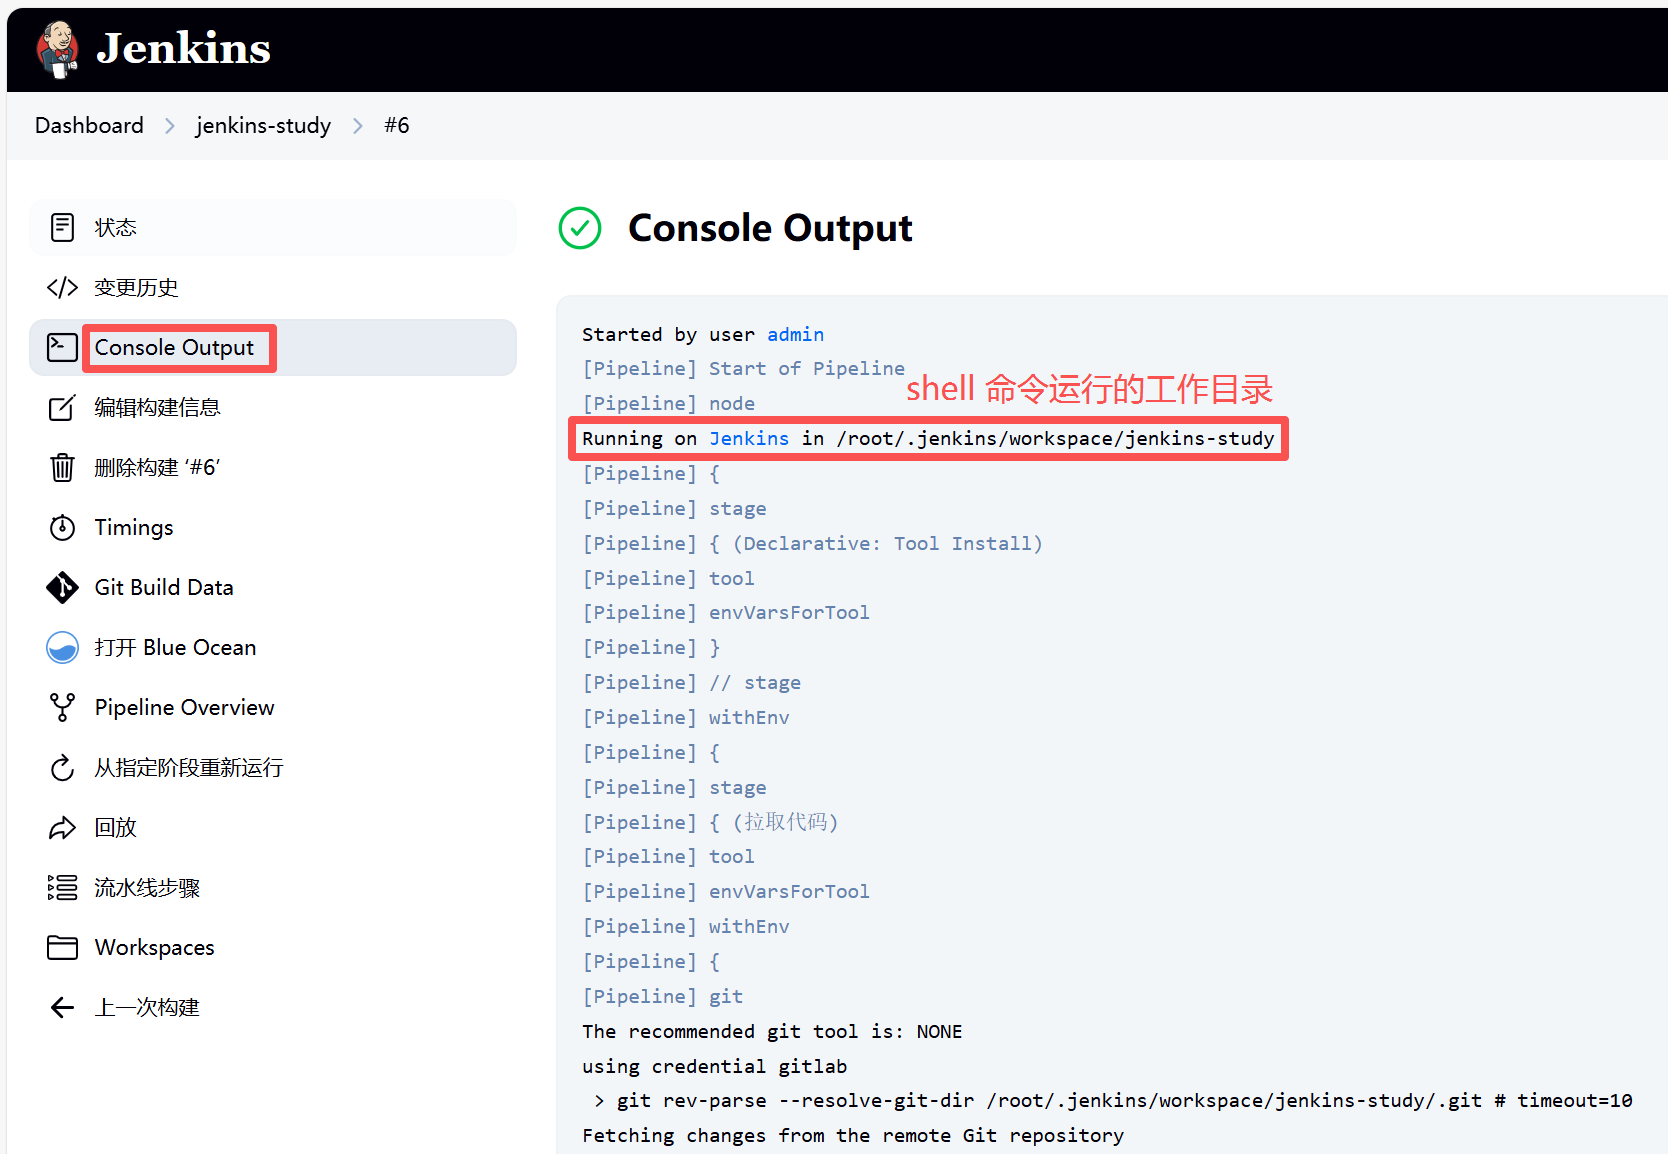Open 变更历史 change history
This screenshot has width=1668, height=1154.
pos(273,287)
